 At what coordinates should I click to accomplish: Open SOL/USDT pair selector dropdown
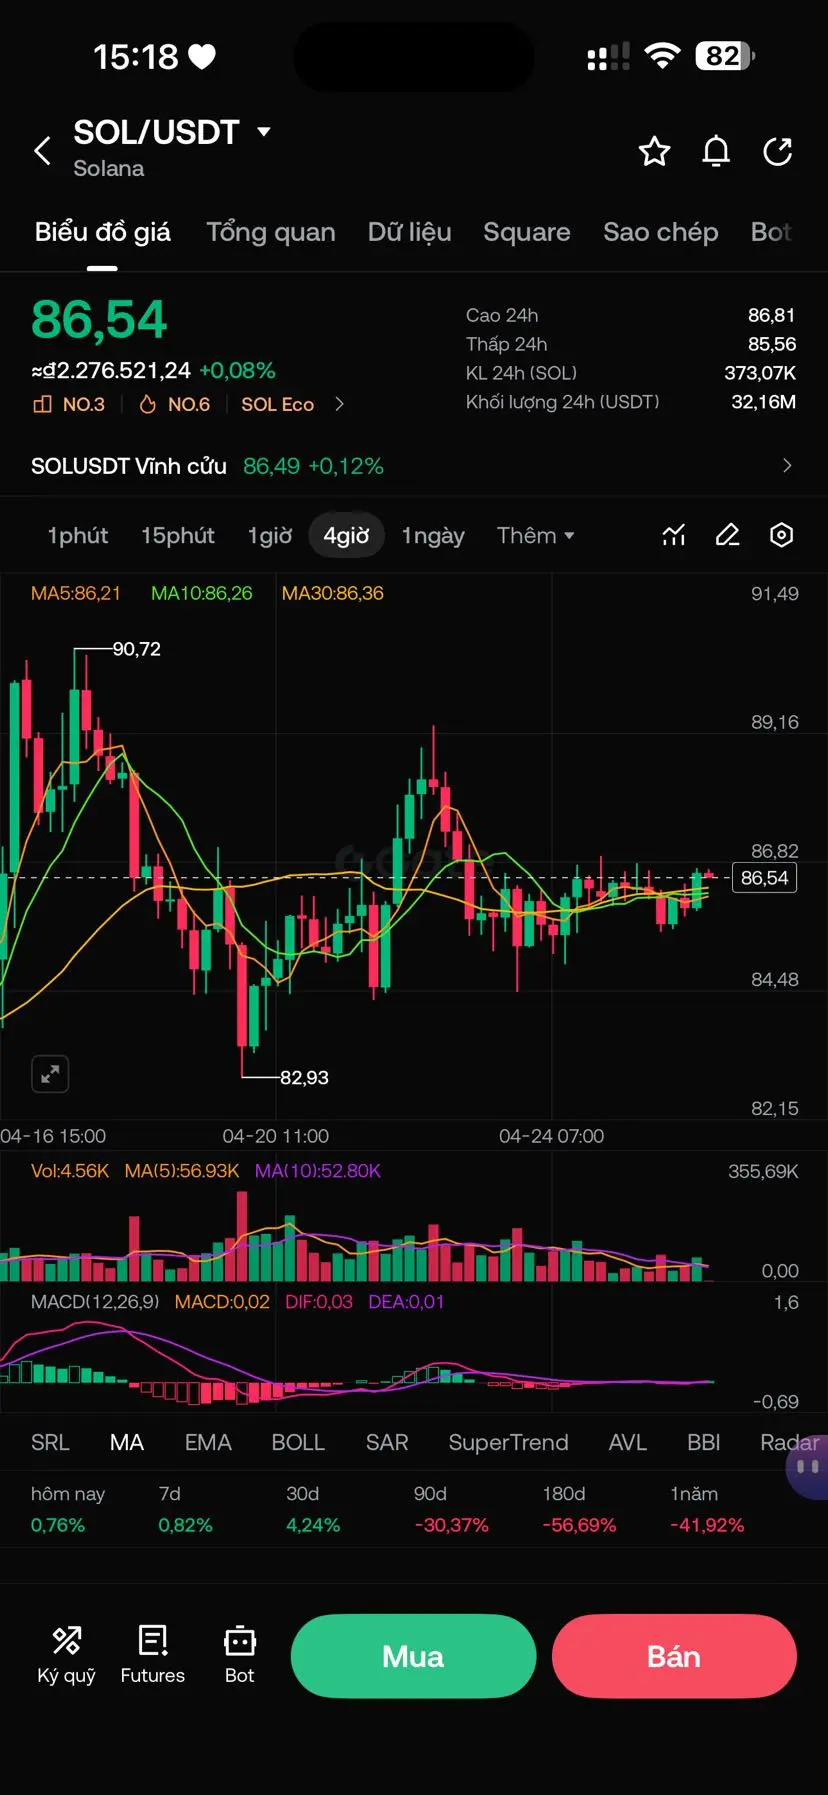point(171,132)
